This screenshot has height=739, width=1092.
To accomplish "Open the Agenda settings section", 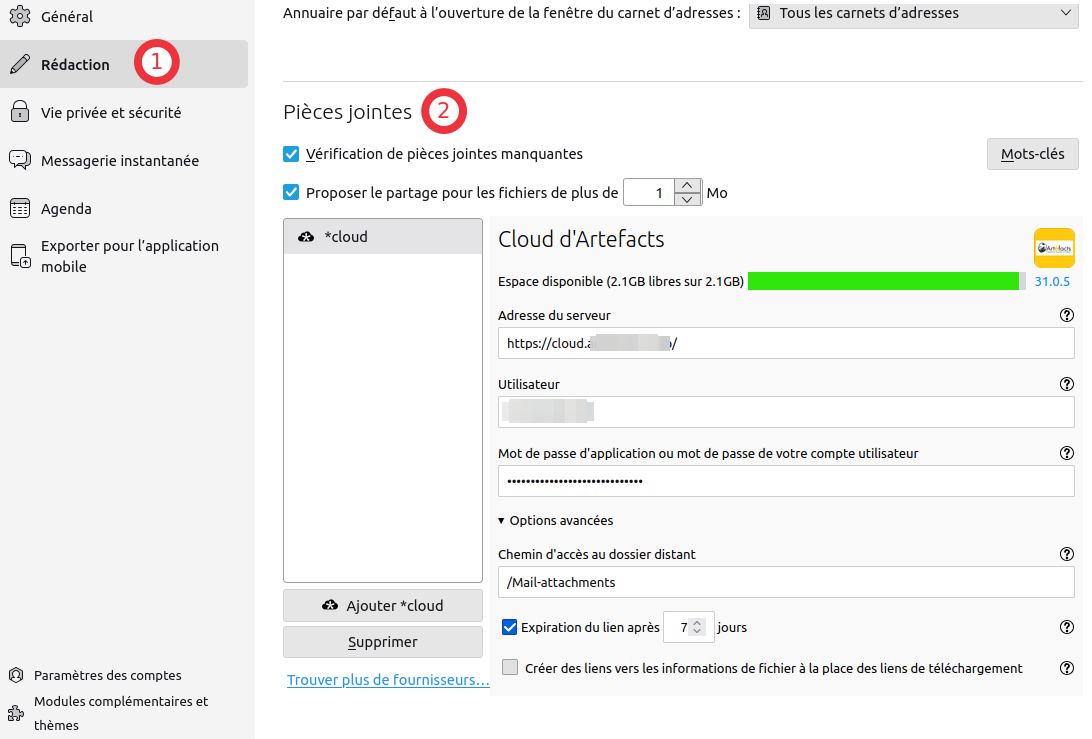I will pyautogui.click(x=66, y=209).
